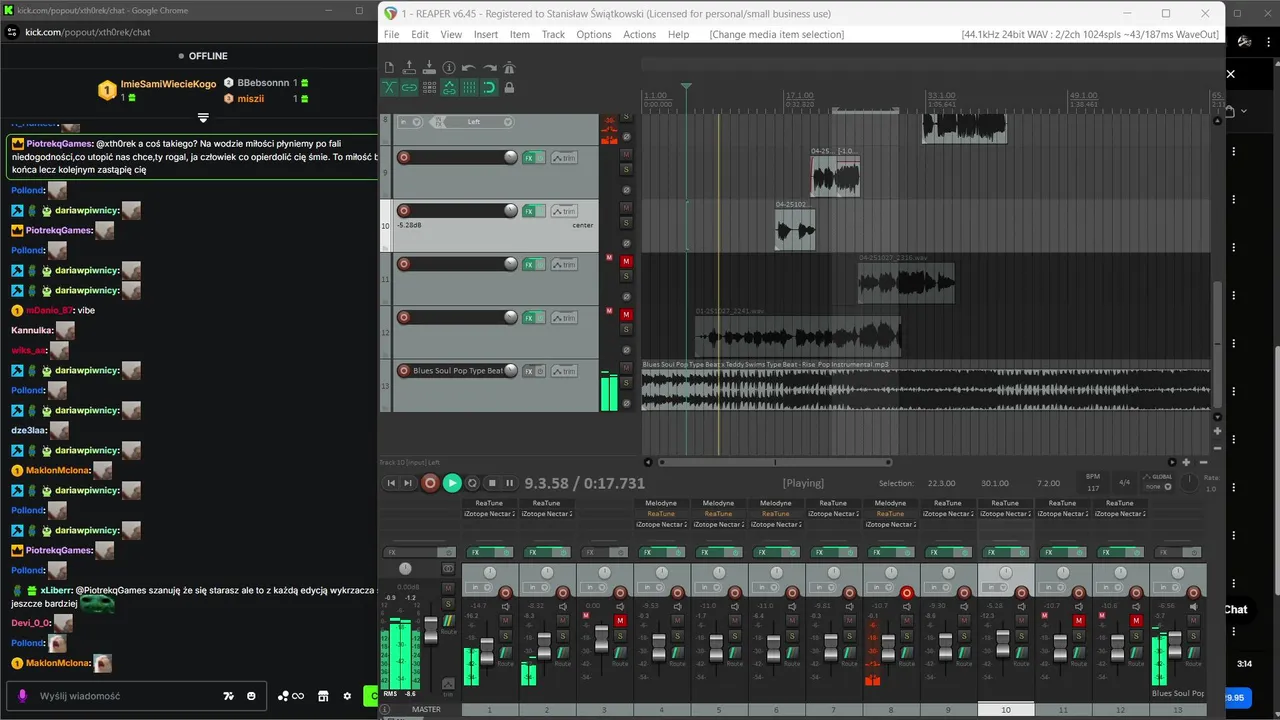Open the shop icon in Kick chat
Viewport: 1280px width, 720px height.
coord(323,696)
